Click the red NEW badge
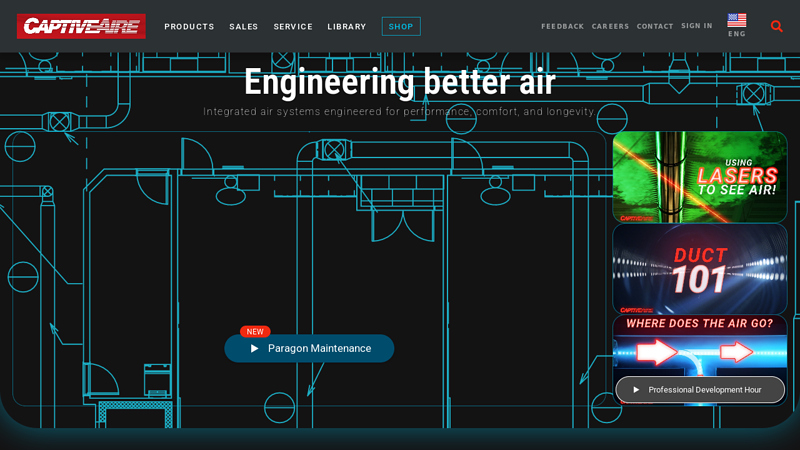 point(255,332)
